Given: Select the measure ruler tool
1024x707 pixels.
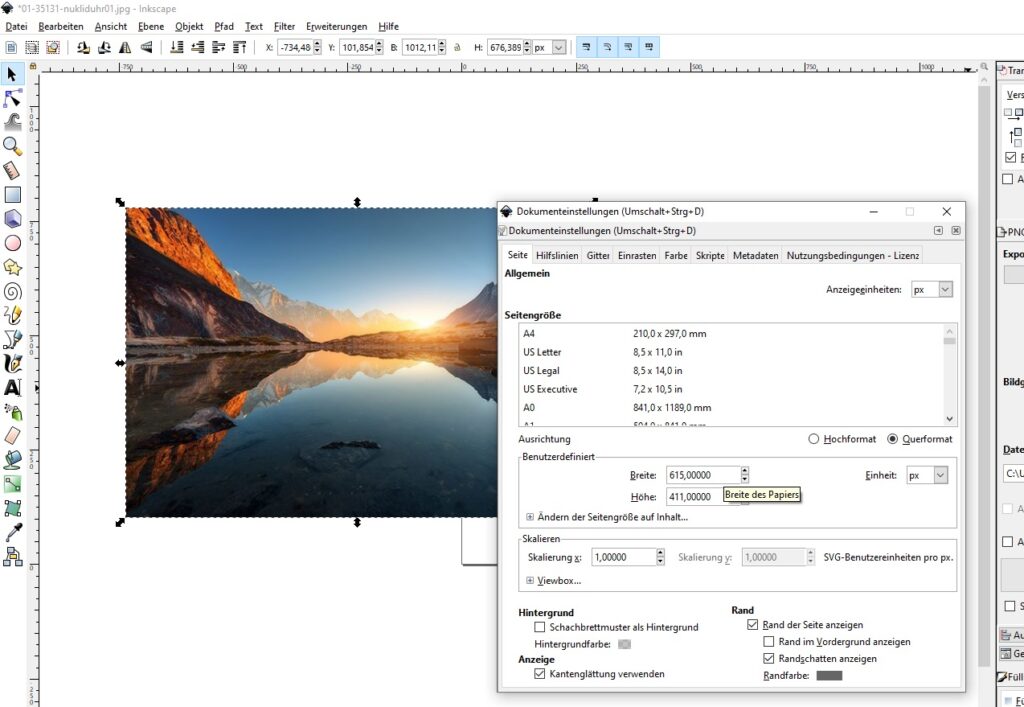Looking at the screenshot, I should [x=12, y=170].
